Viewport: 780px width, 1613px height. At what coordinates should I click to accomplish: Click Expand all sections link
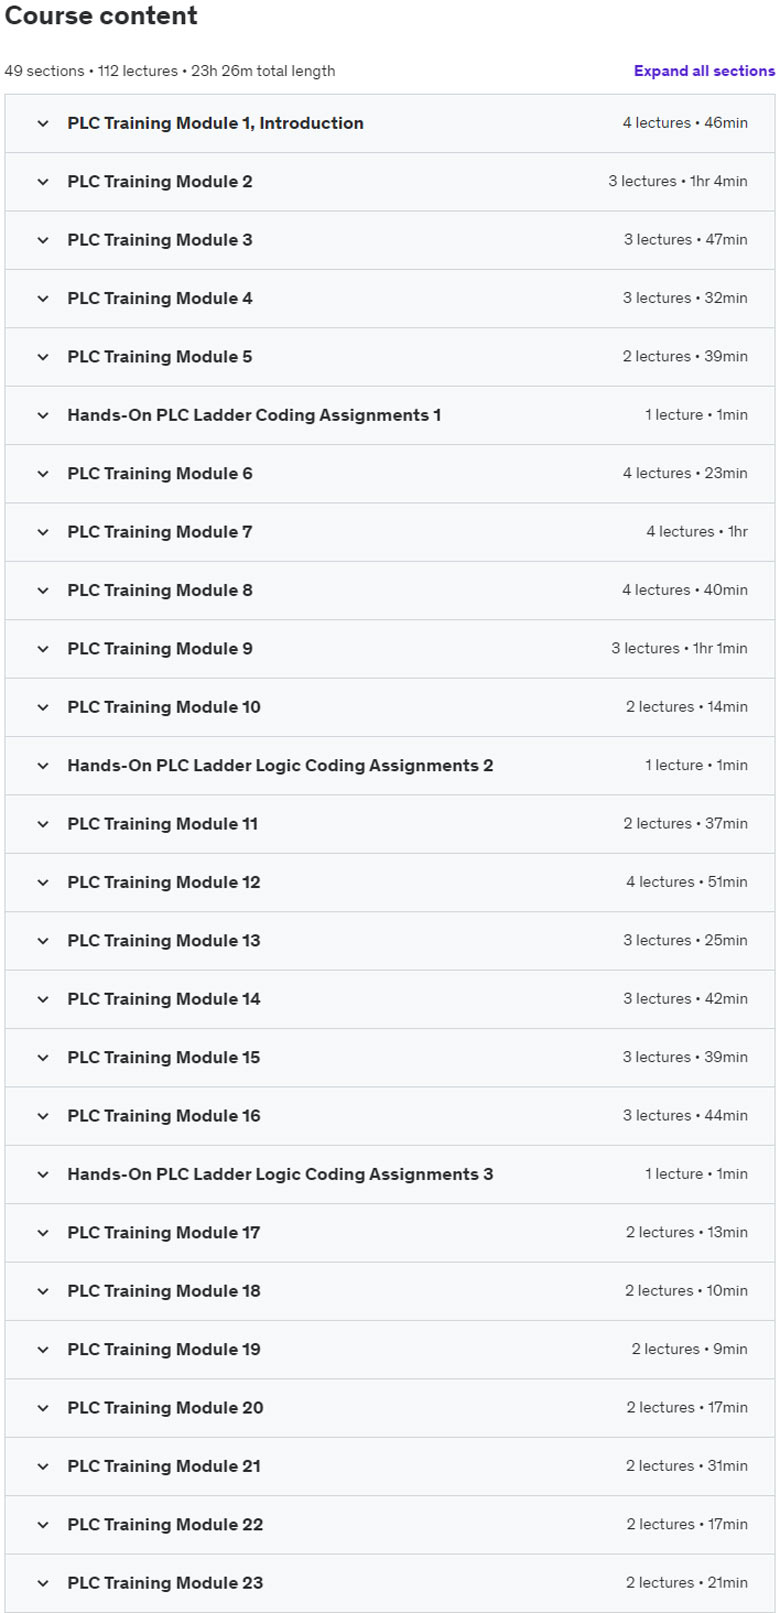(704, 71)
